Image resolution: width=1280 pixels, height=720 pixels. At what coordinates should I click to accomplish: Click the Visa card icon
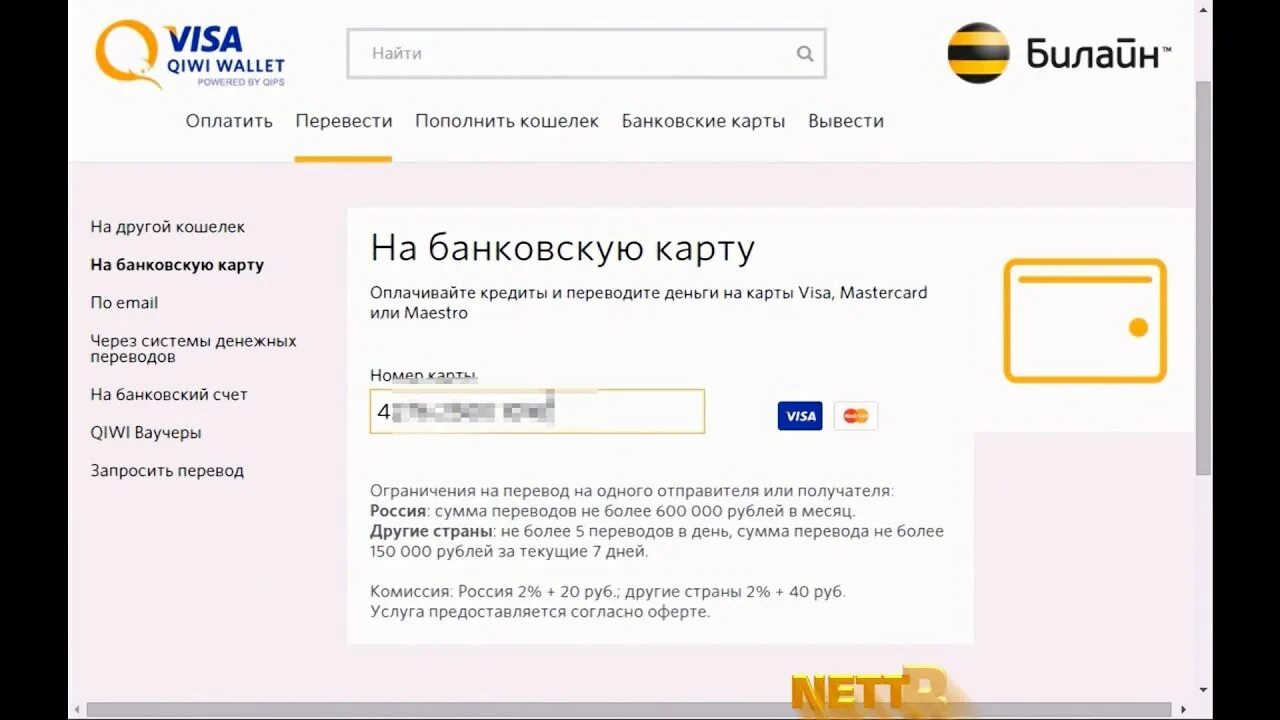(x=800, y=416)
